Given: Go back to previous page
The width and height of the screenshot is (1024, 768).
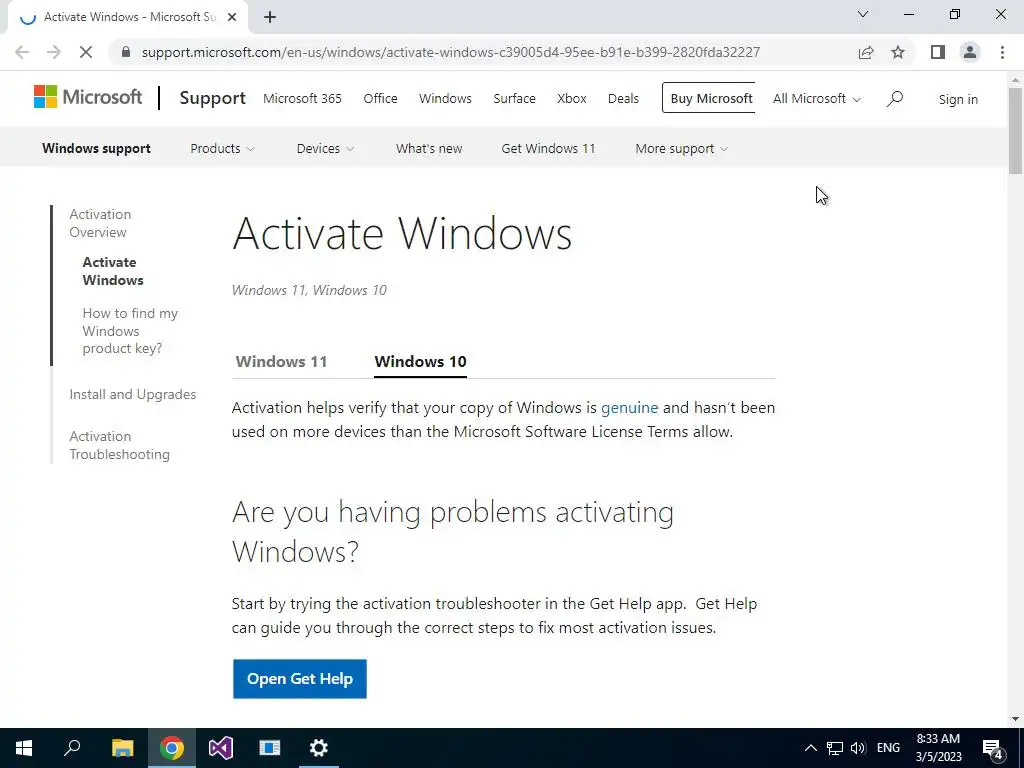Looking at the screenshot, I should [22, 52].
